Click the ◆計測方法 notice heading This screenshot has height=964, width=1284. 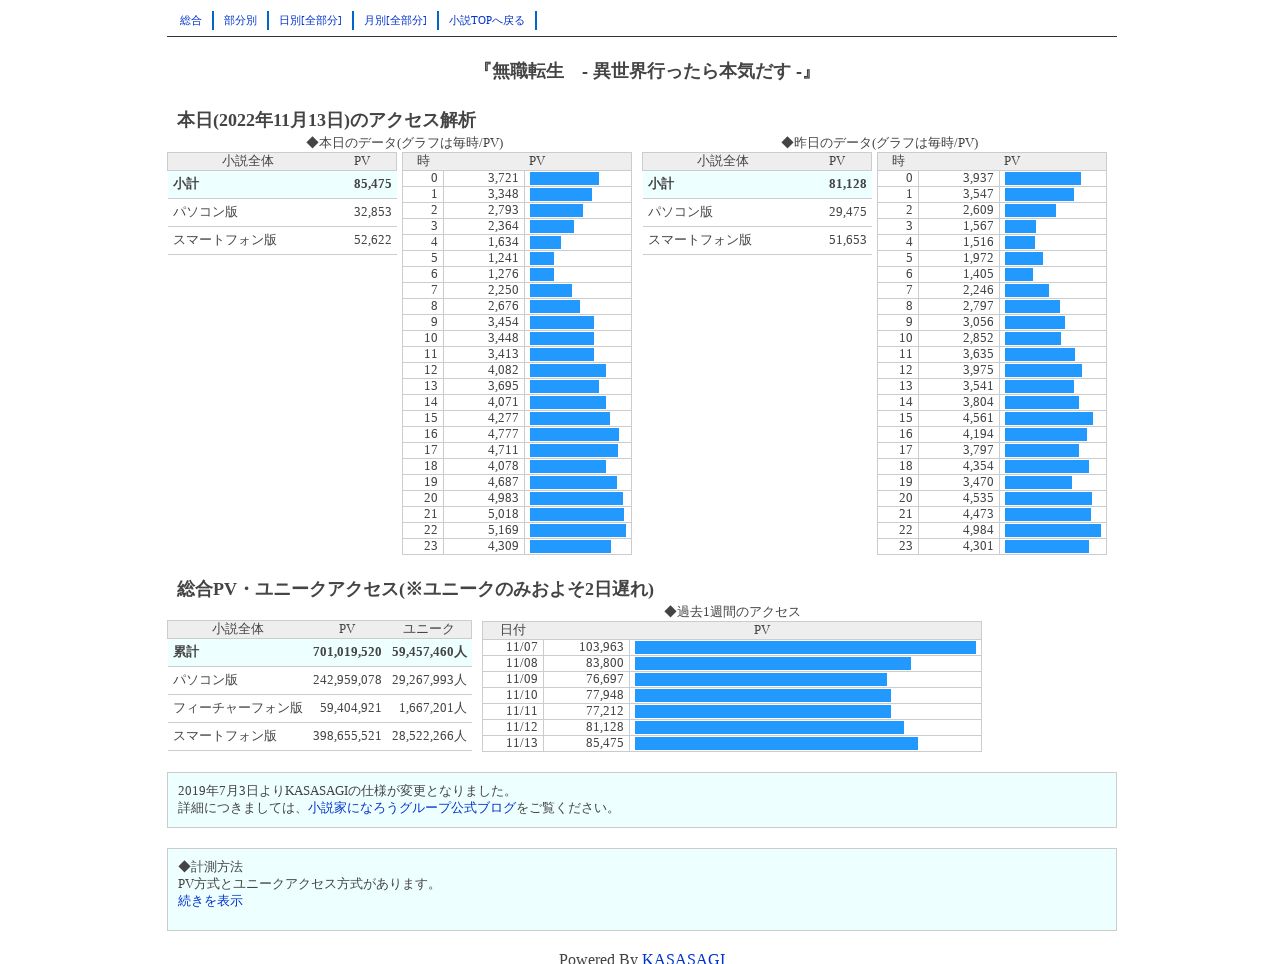pos(210,867)
